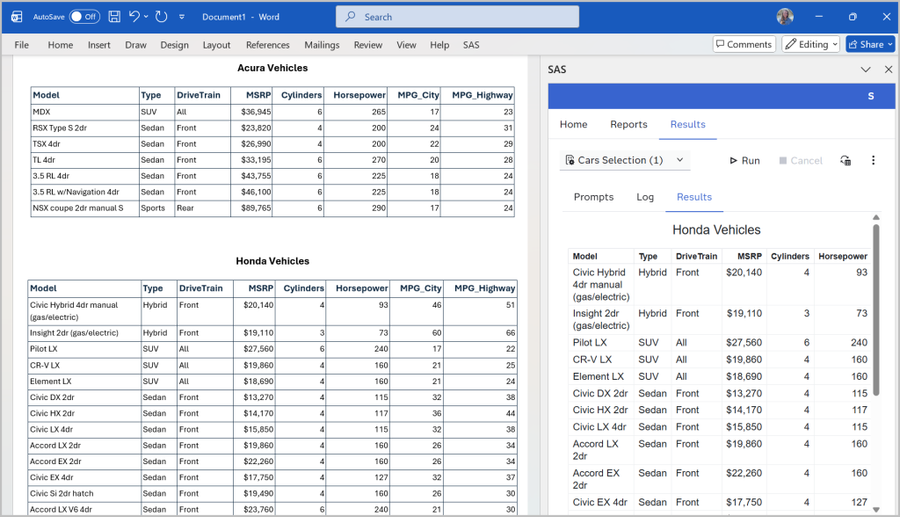Open the Help ribbon tab
900x517 pixels.
(440, 45)
